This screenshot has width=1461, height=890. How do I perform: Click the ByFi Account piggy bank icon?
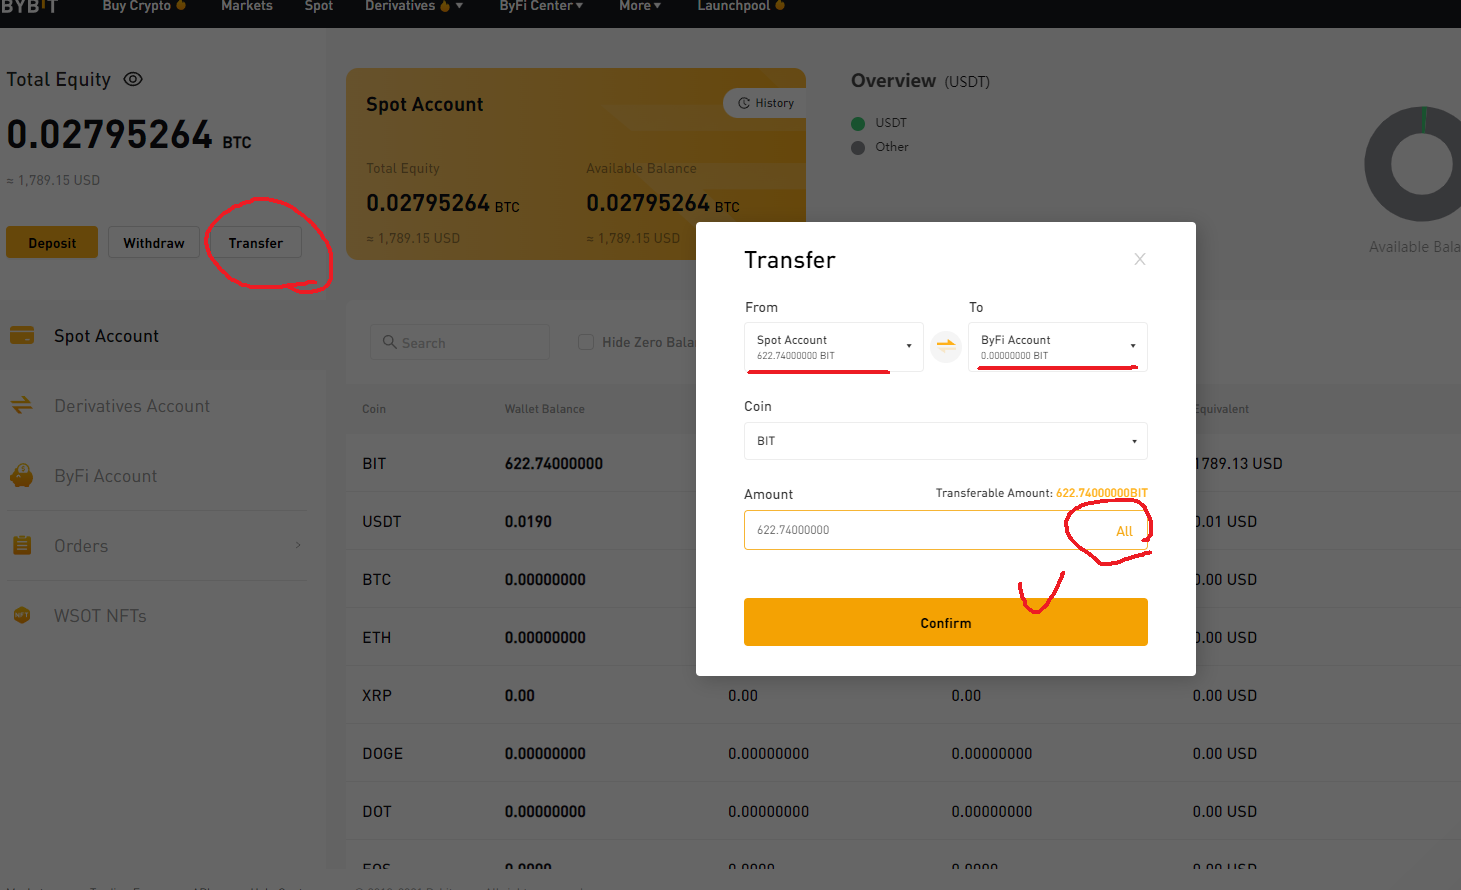[22, 475]
